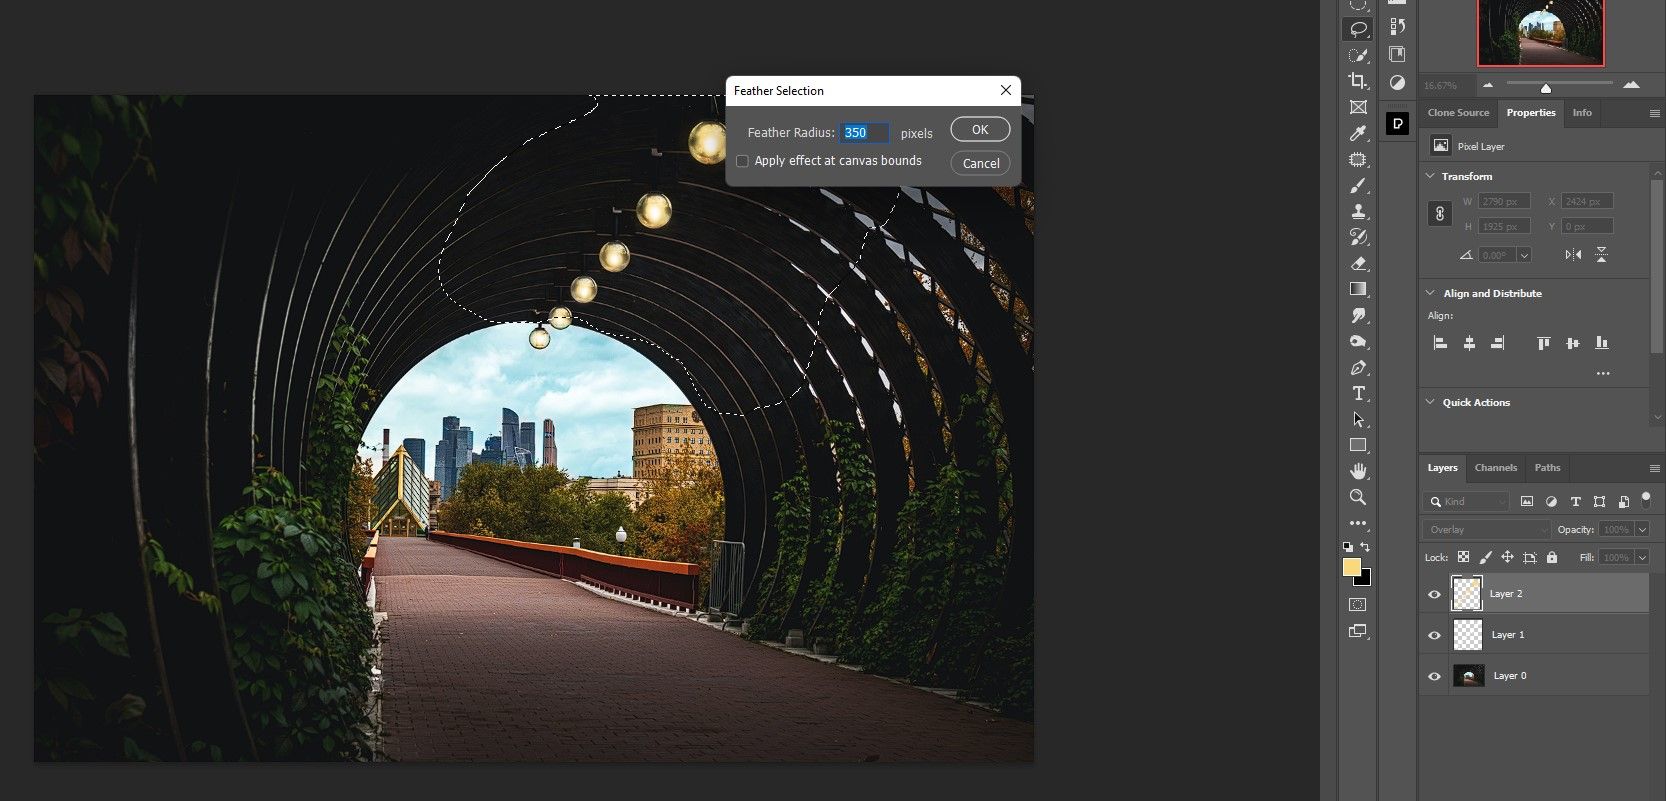The width and height of the screenshot is (1666, 801).
Task: Reset to default foreground and background colors
Action: [x=1348, y=547]
